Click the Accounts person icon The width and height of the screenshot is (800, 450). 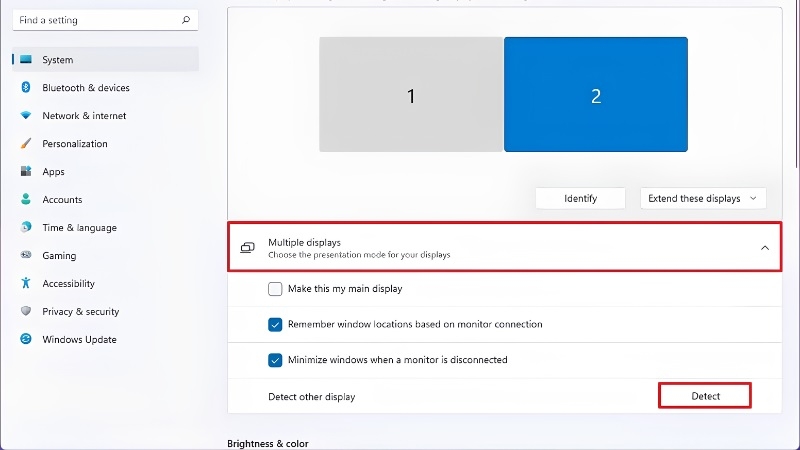click(26, 199)
